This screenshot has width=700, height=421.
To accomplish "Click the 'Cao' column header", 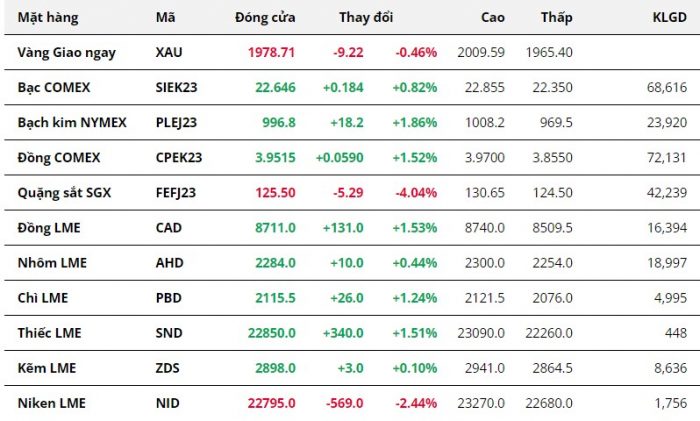I will 492,18.
